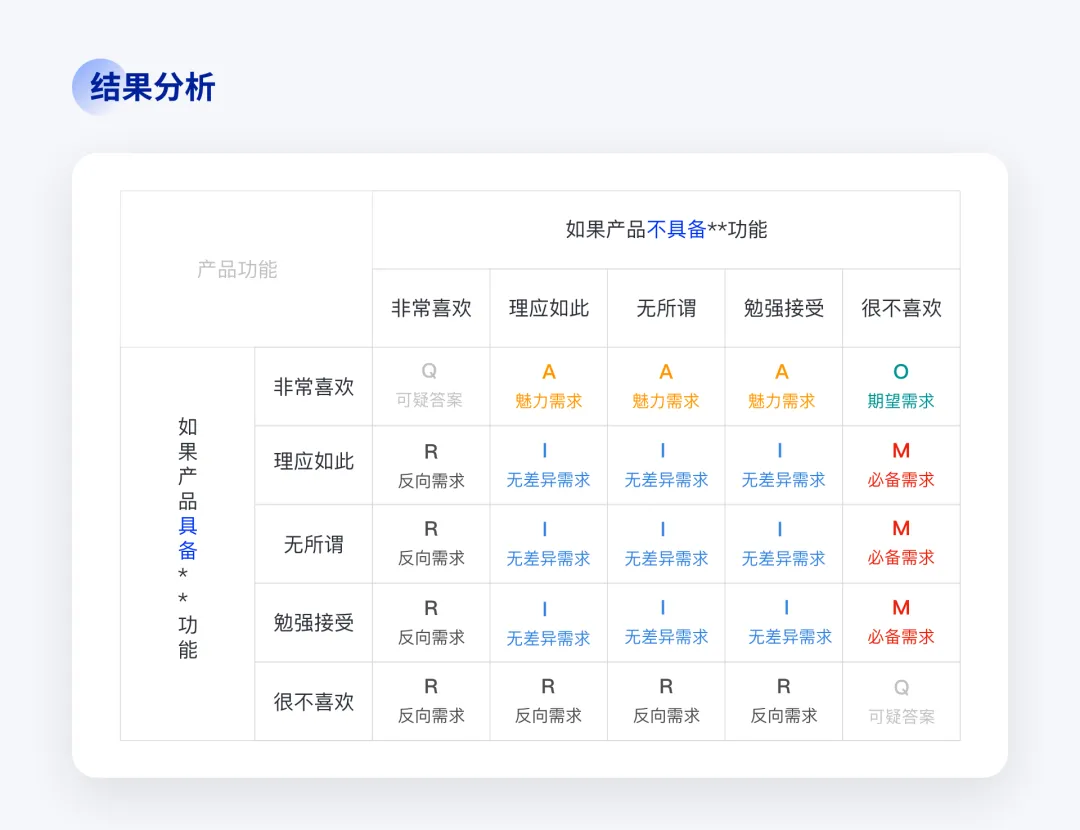The image size is (1080, 830).
Task: Click row header 勉强接受
Action: tap(313, 623)
